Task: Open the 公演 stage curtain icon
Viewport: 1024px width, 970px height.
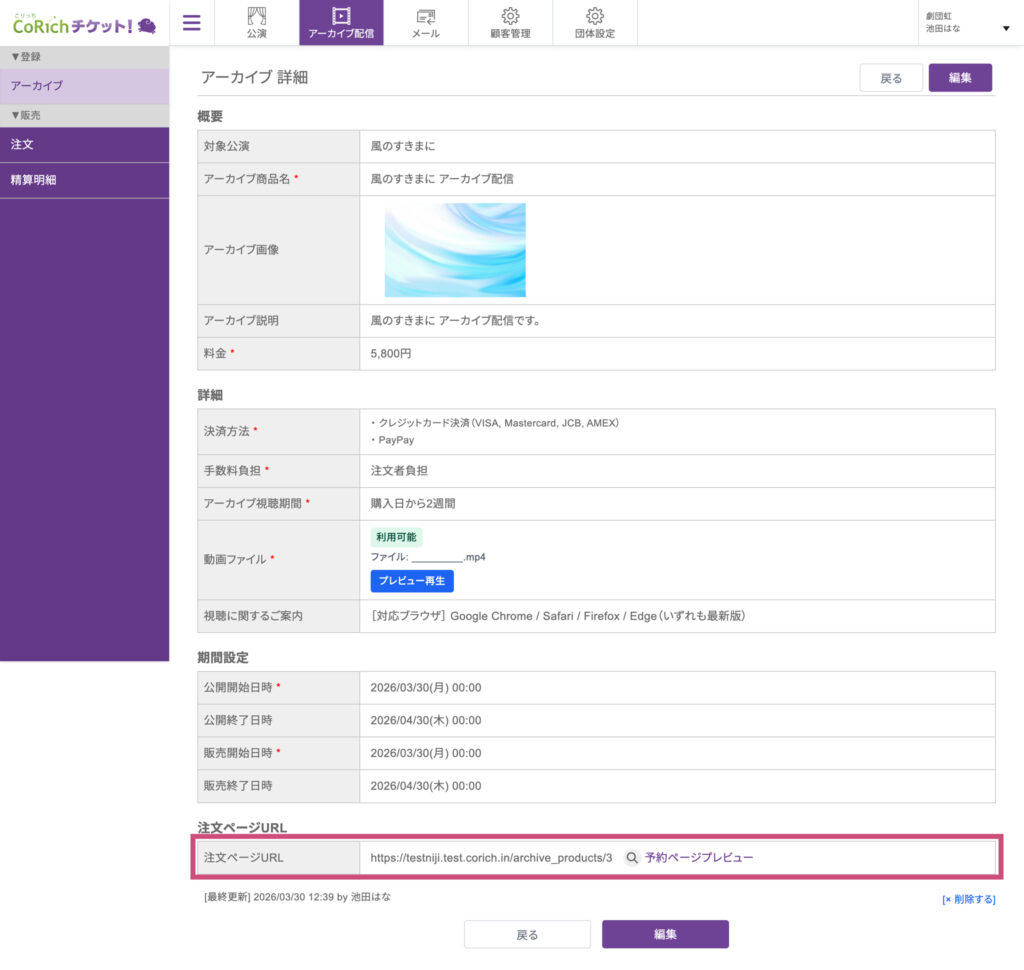Action: (257, 16)
